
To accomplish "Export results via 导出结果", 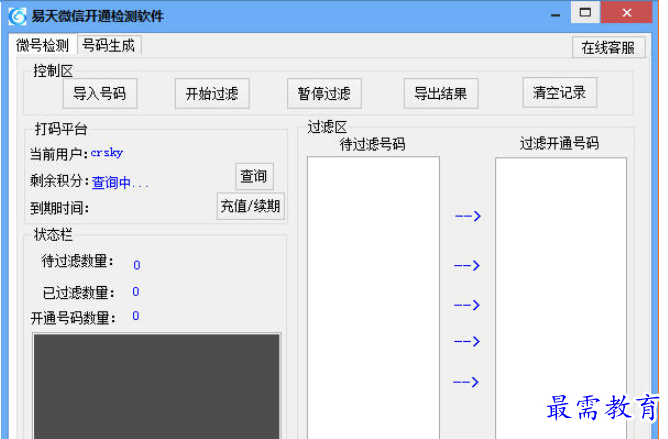I will tap(441, 93).
